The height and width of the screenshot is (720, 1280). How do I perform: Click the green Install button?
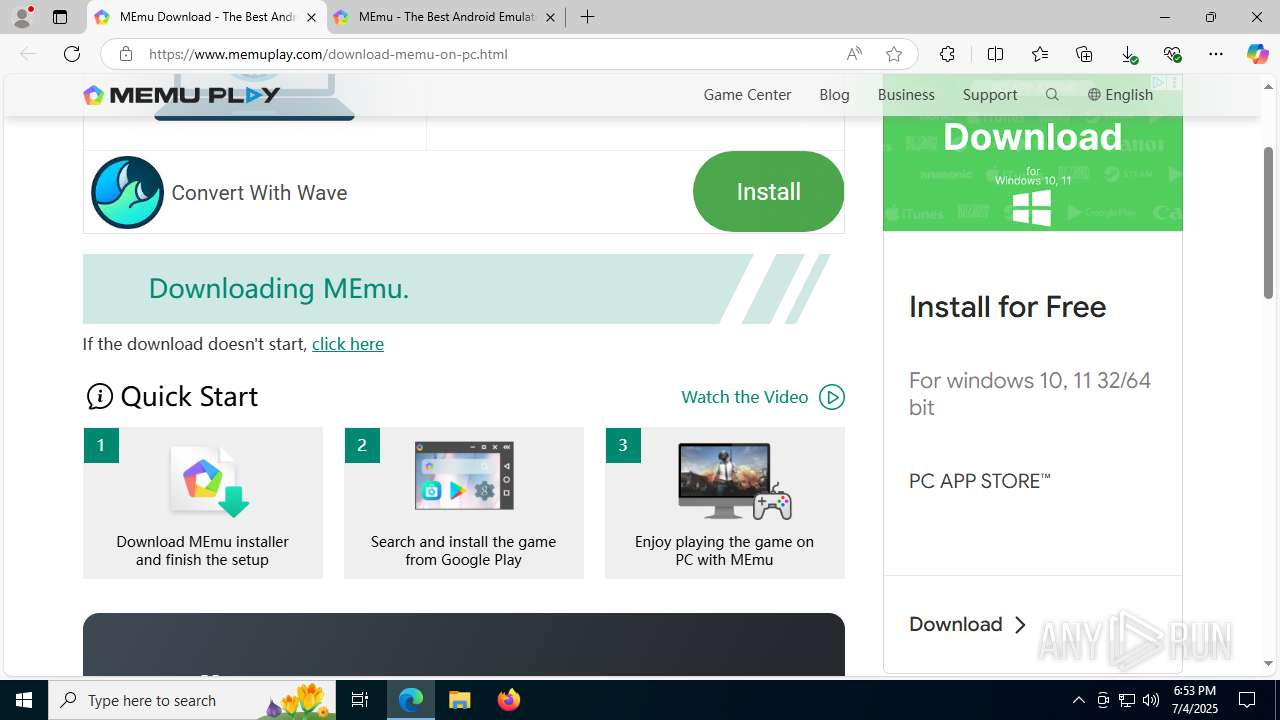pyautogui.click(x=768, y=191)
